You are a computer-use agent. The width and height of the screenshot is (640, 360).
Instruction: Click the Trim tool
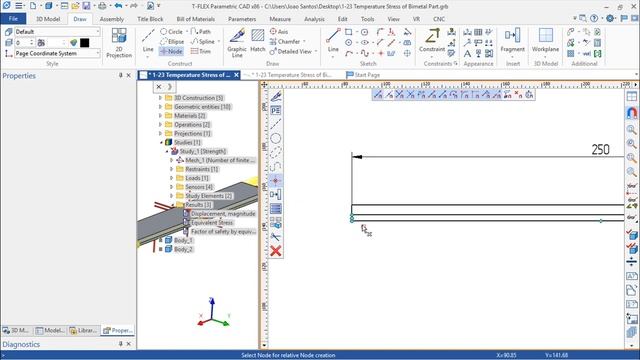click(x=200, y=51)
